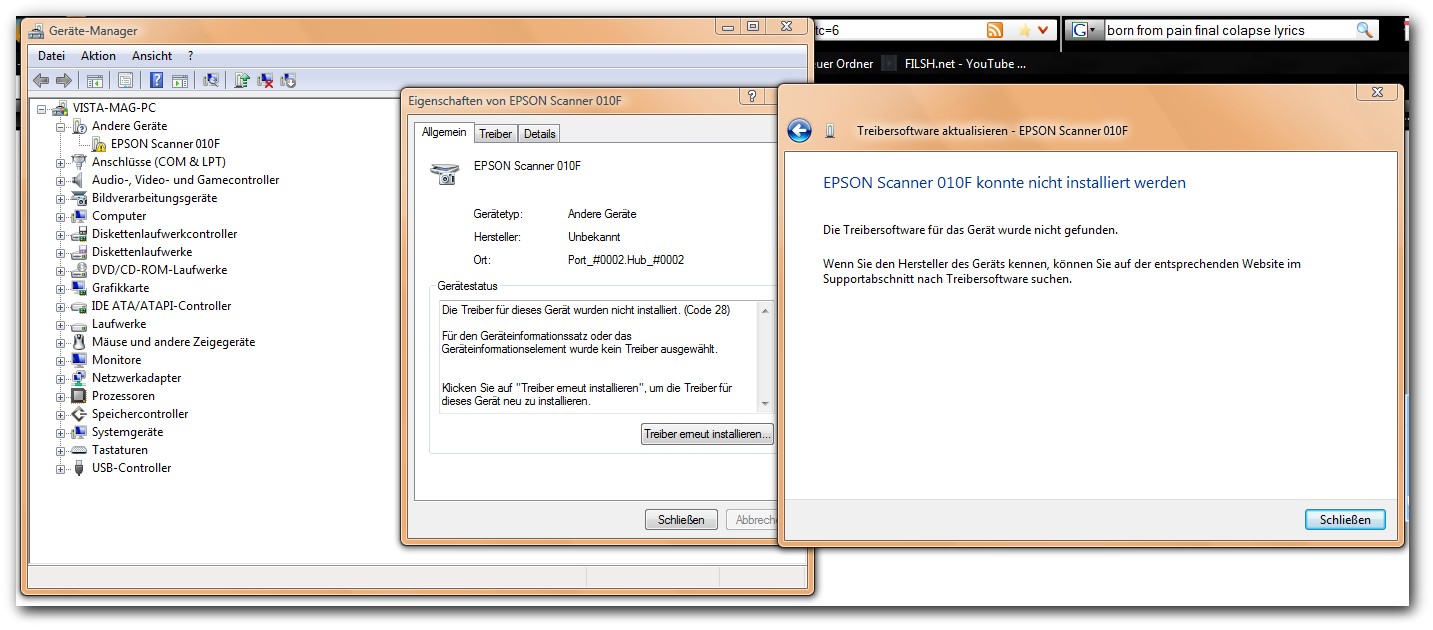Expand DVD/CD-ROM-Laufwerke node
The height and width of the screenshot is (630, 1433).
(61, 270)
